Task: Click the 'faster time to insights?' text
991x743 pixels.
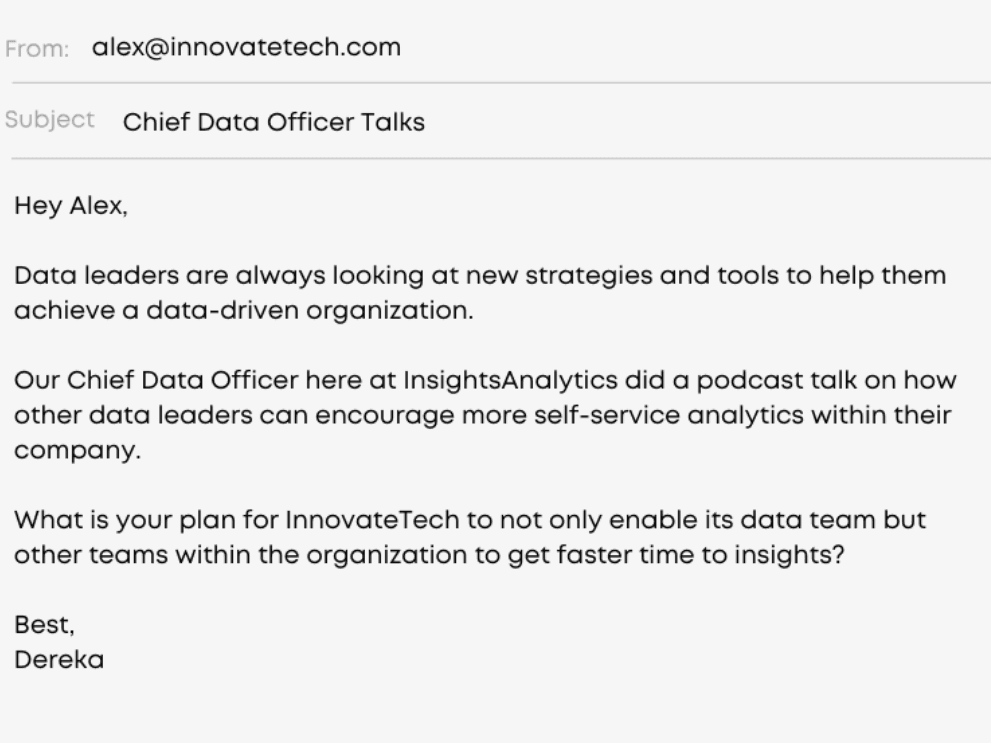Action: coord(700,555)
